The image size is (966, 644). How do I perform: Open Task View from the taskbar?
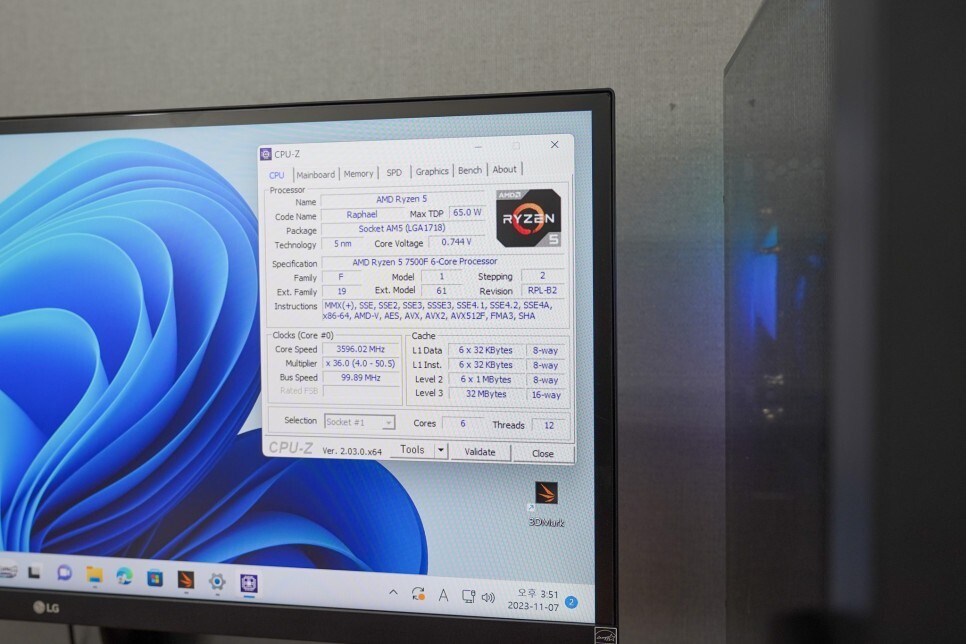click(34, 573)
